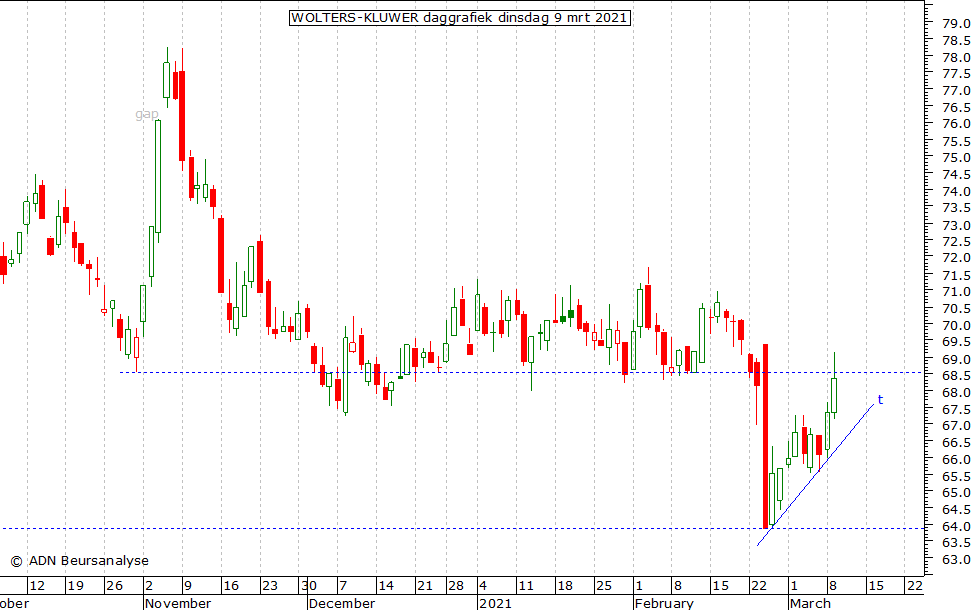This screenshot has height=610, width=975.
Task: Select the gray "gap" annotation label
Action: pos(147,114)
